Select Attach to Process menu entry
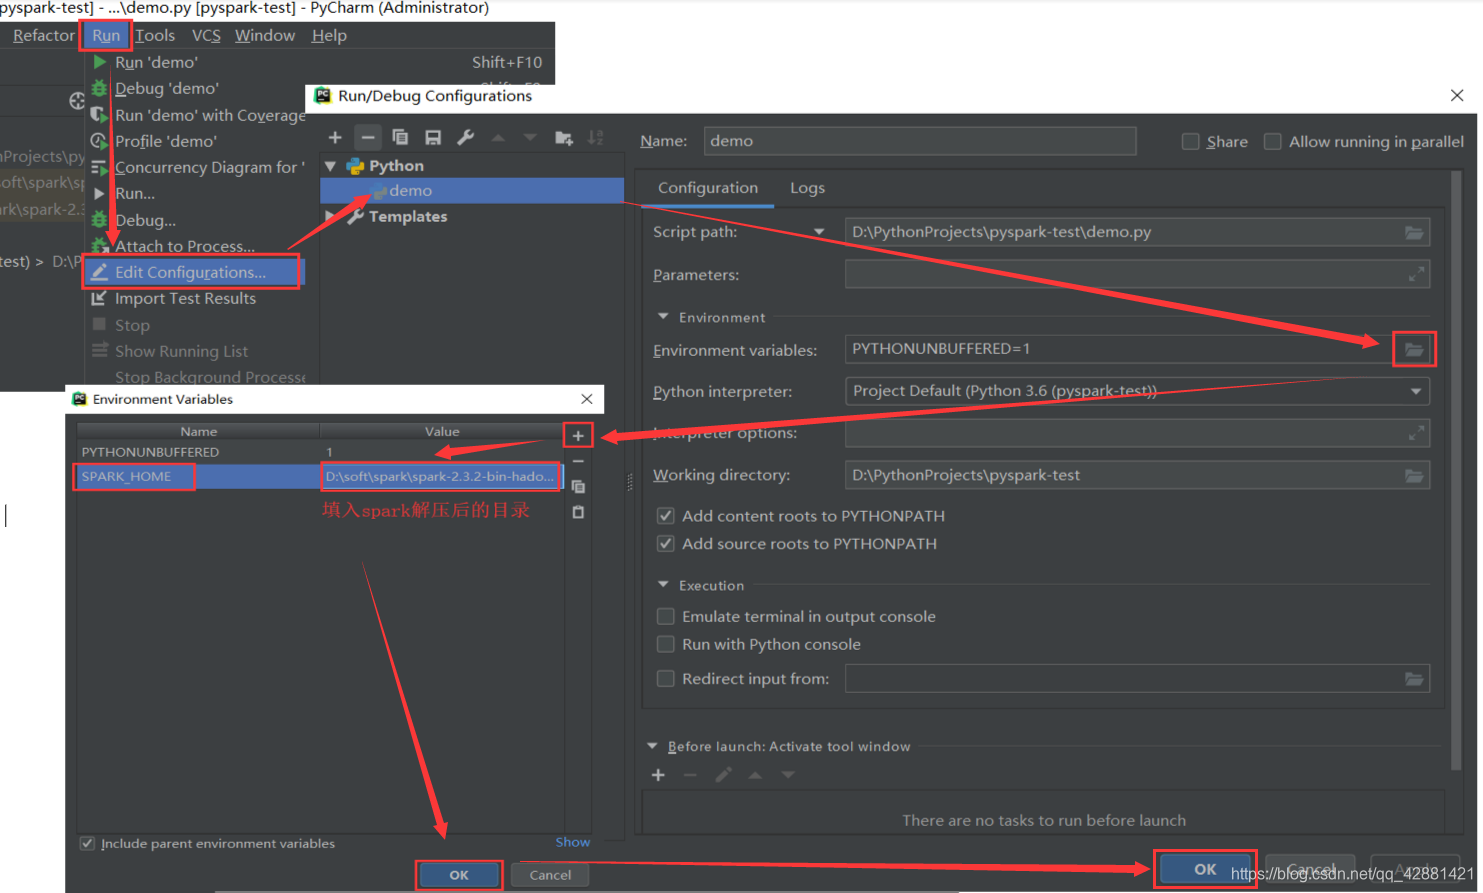1483x893 pixels. pos(185,246)
